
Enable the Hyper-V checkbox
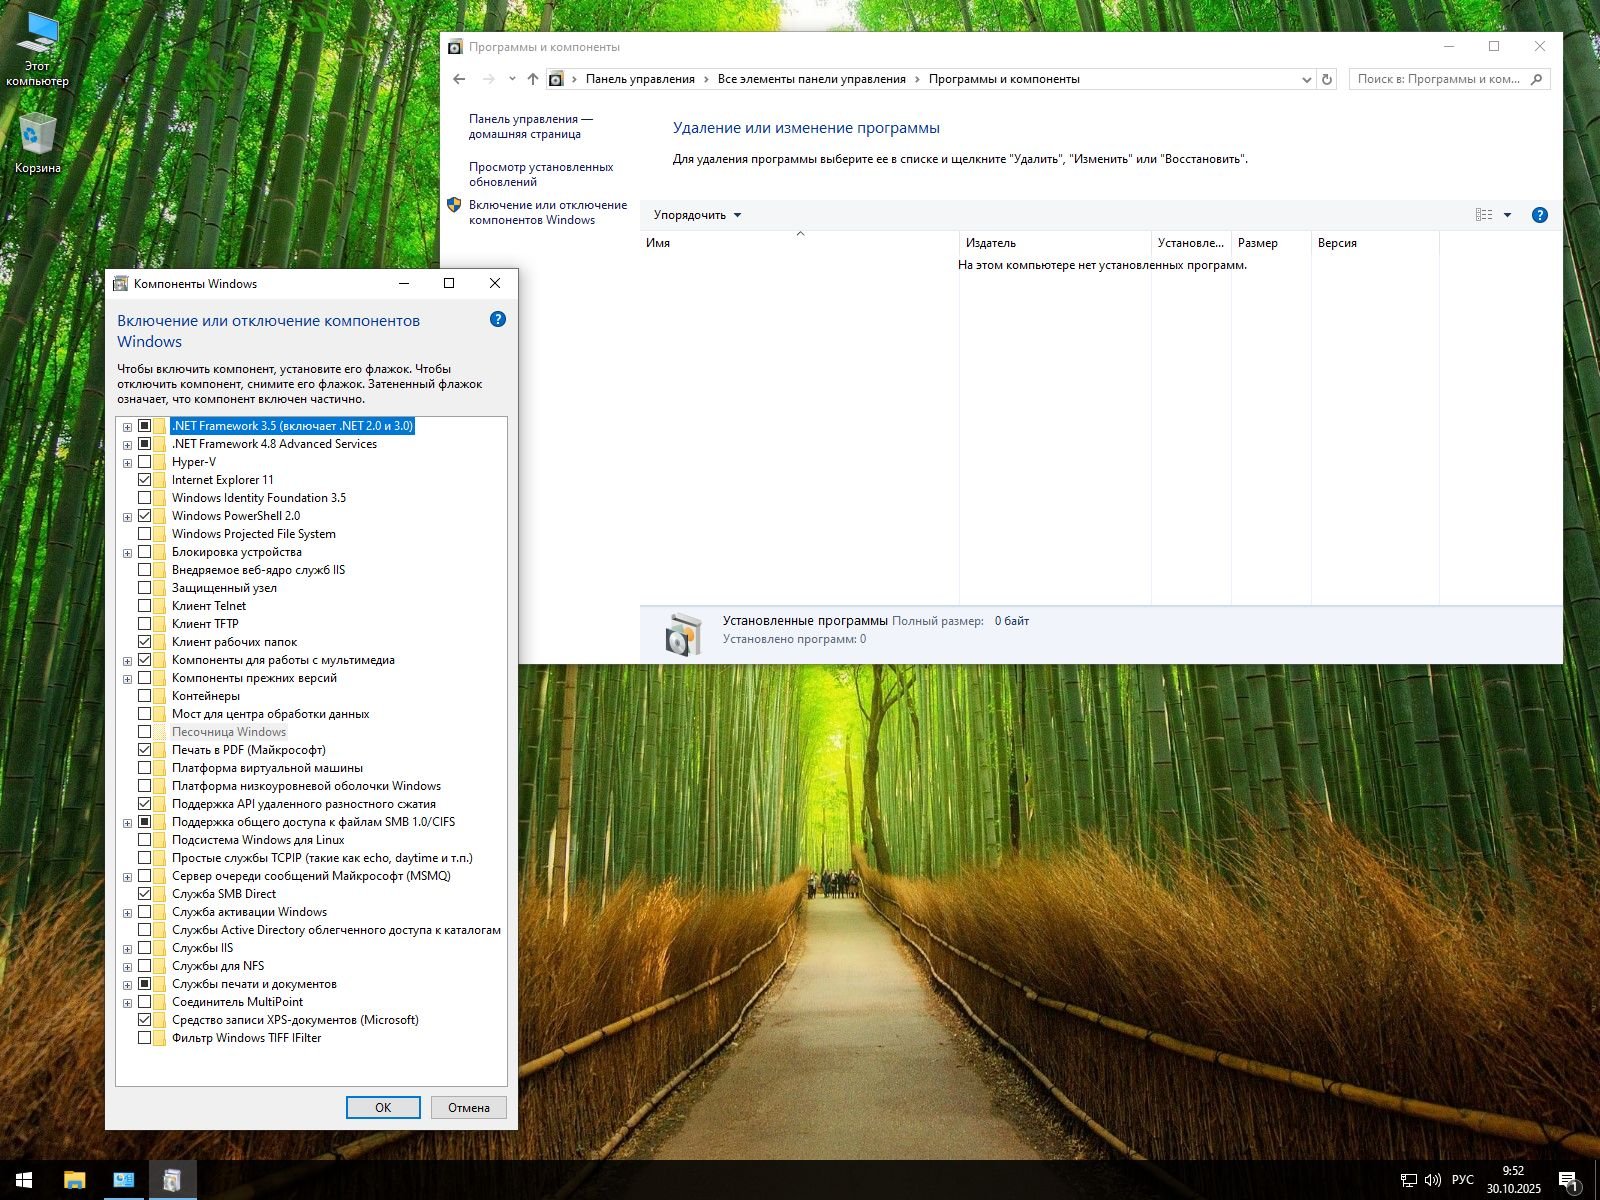(x=145, y=462)
